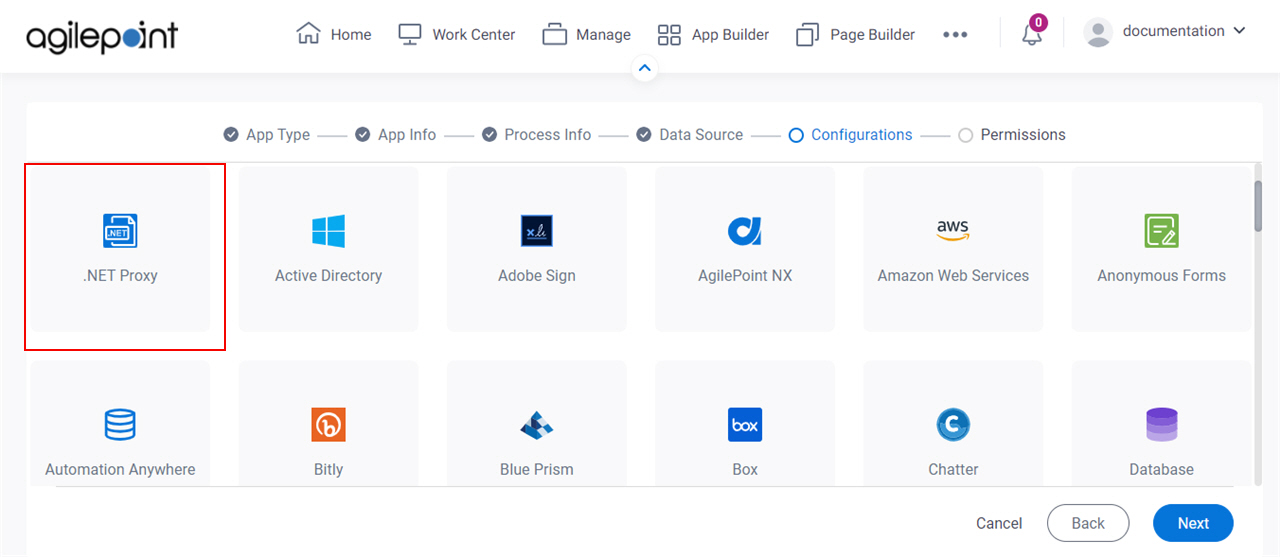
Task: Click the Adobe Sign label
Action: click(x=537, y=275)
